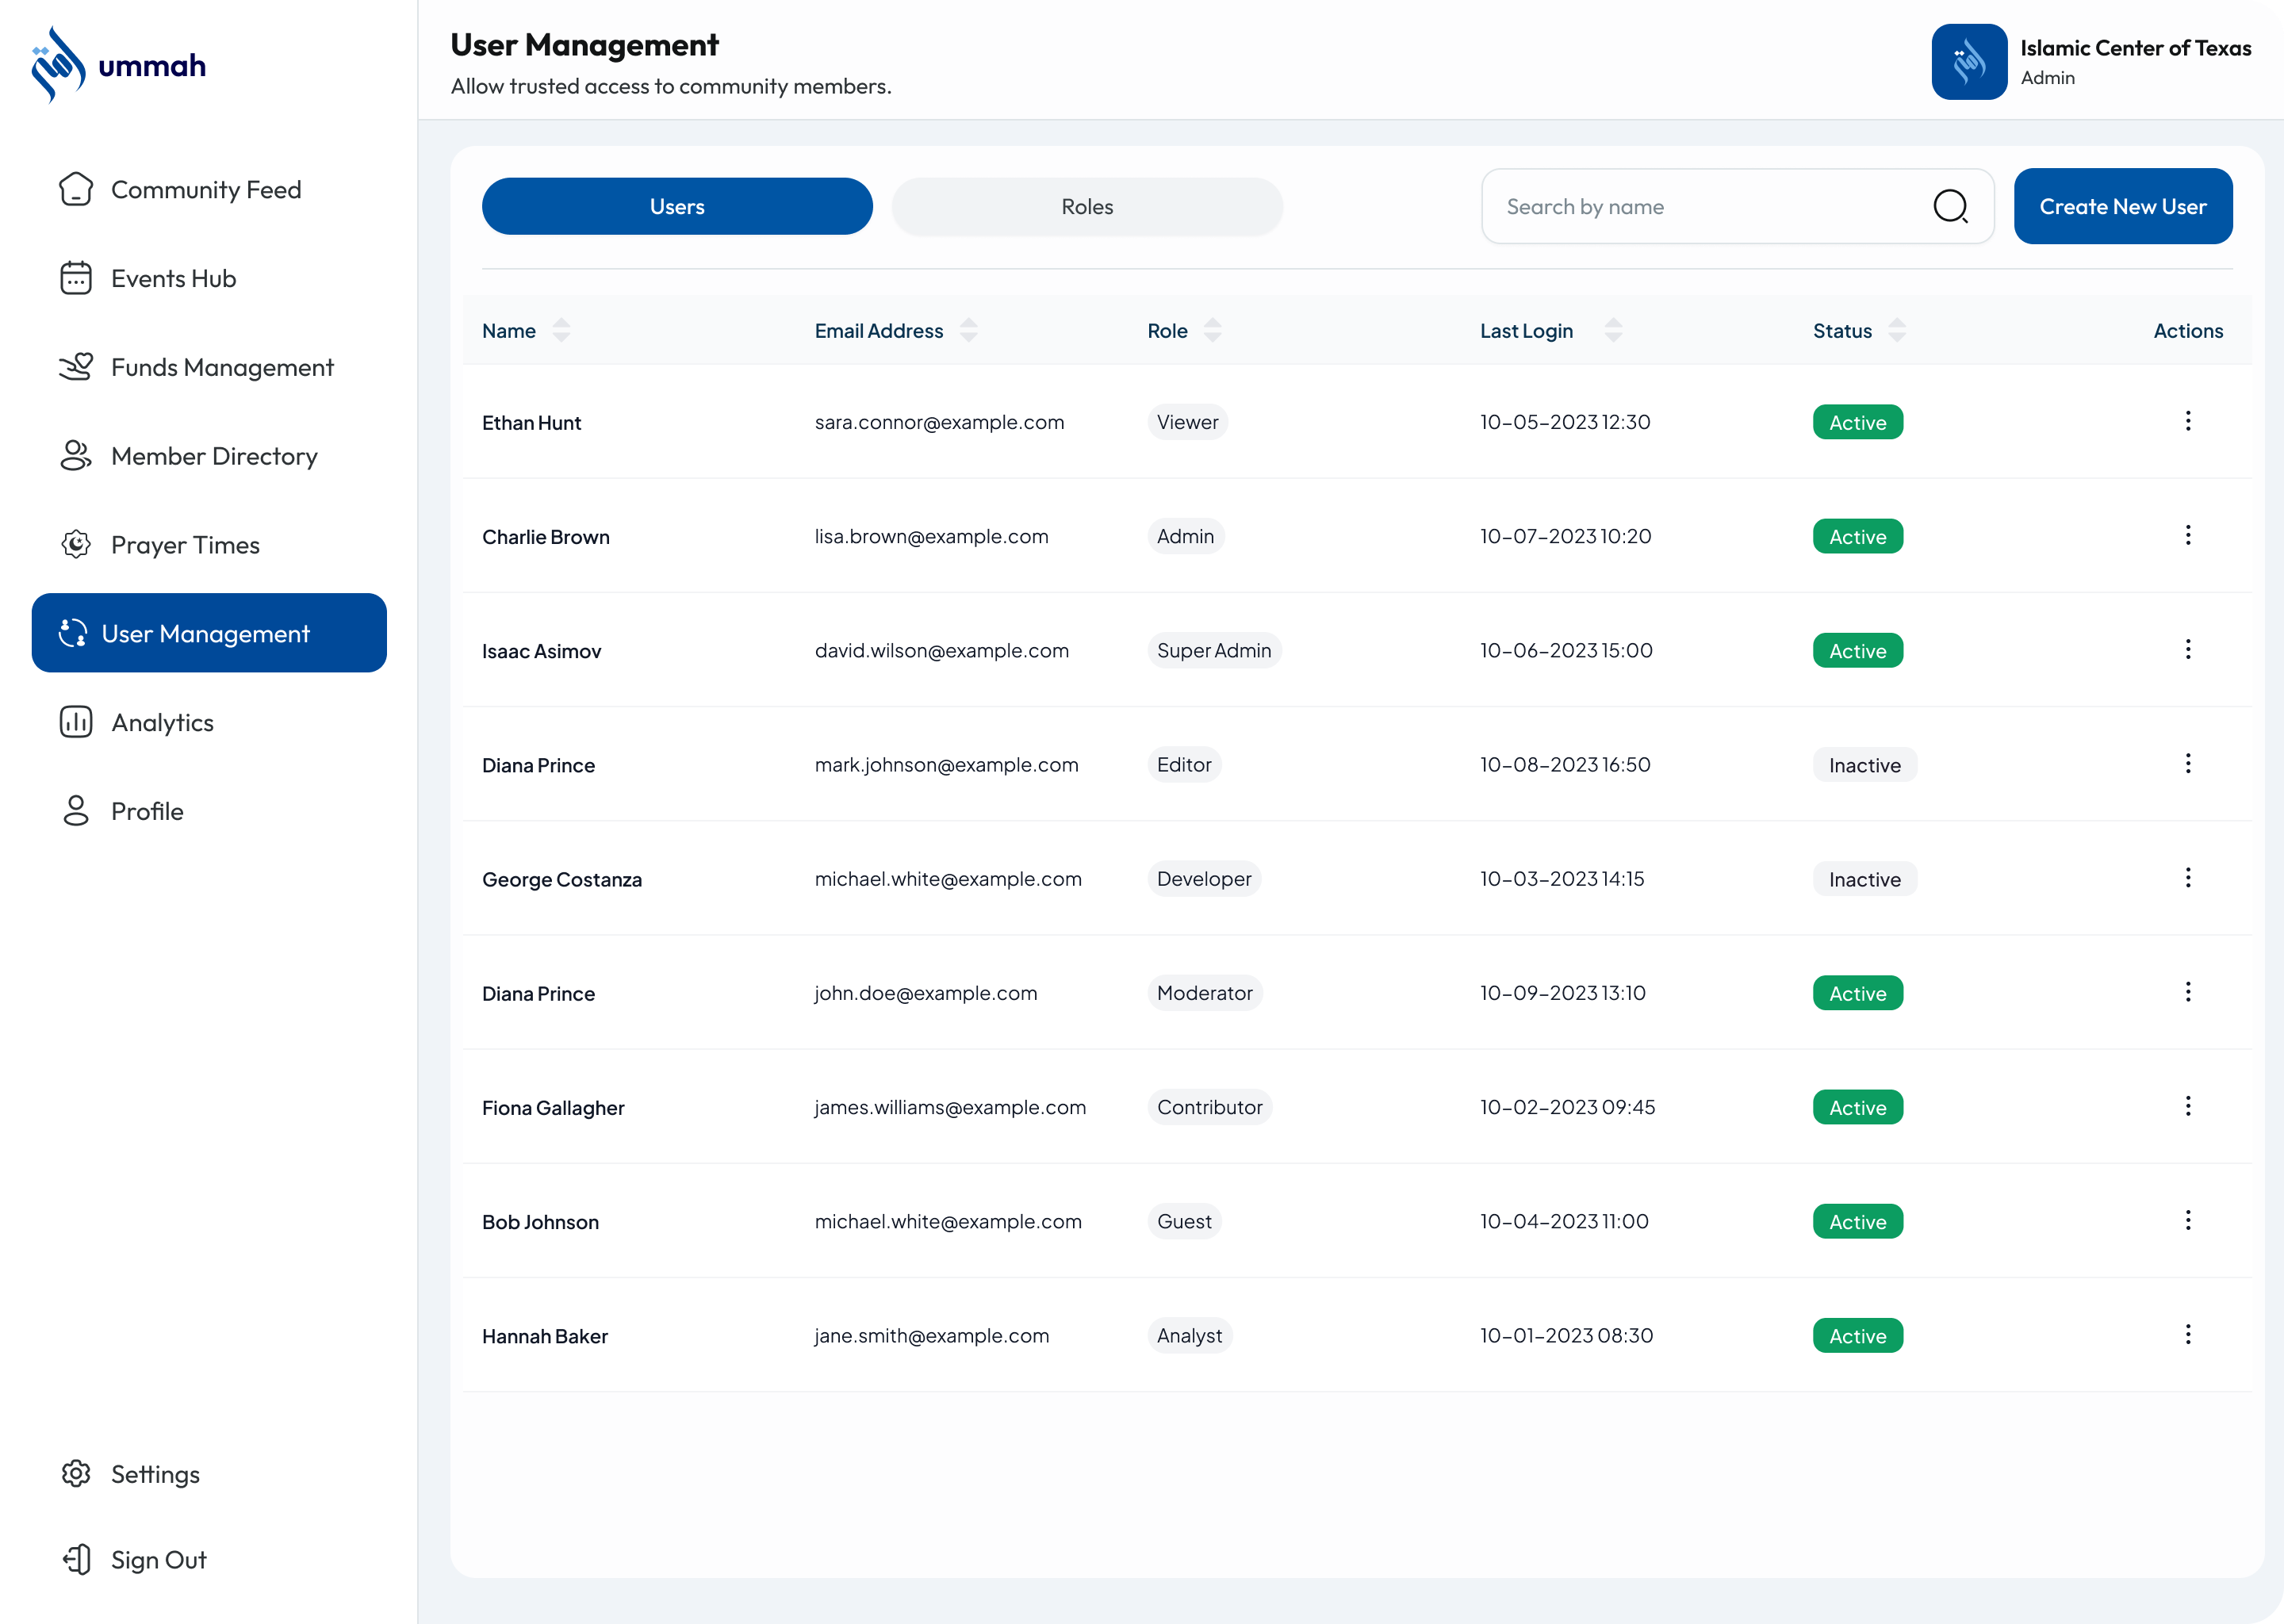This screenshot has height=1624, width=2284.
Task: Sort the table by Role
Action: [1212, 330]
